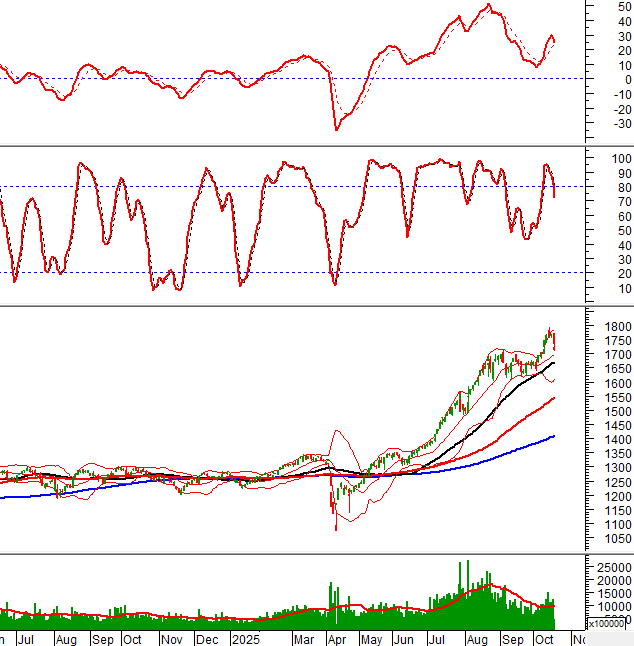
Task: Click right end of black moving average line
Action: point(554,362)
